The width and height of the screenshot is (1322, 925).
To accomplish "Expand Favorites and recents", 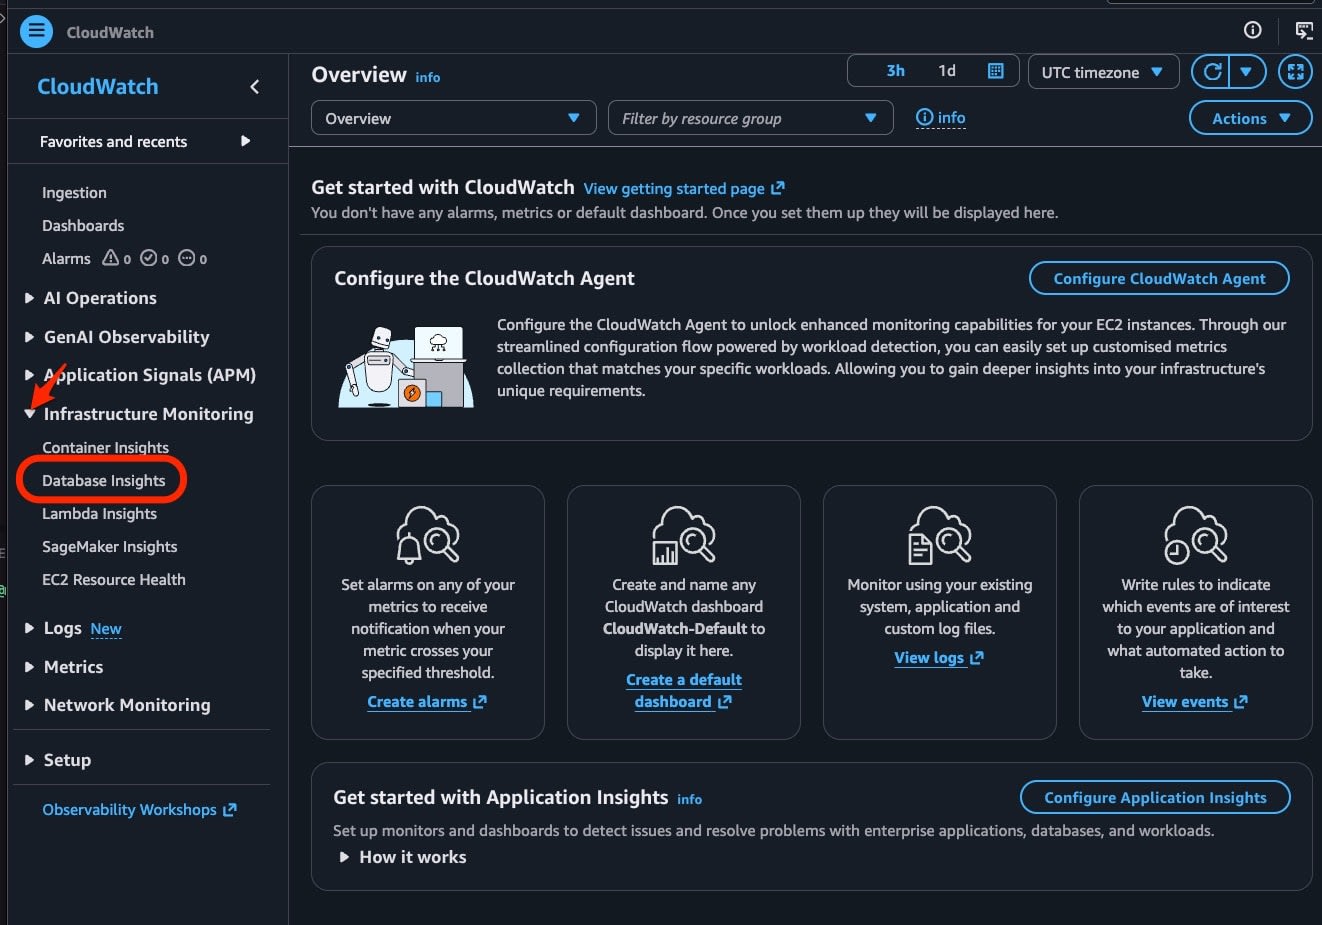I will (246, 141).
